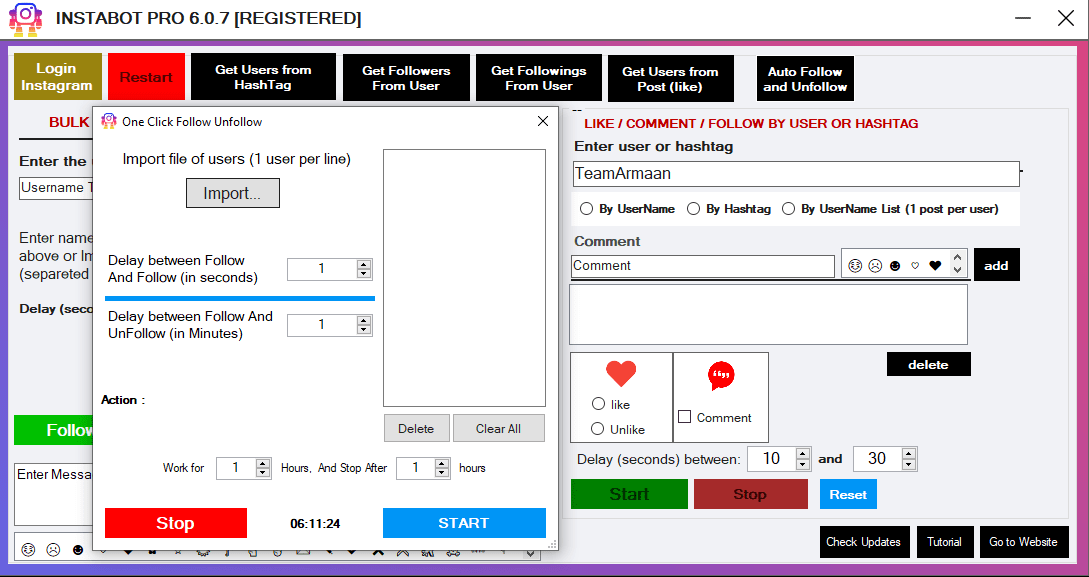Click the blue Reset button
Image resolution: width=1089 pixels, height=577 pixels.
(848, 494)
